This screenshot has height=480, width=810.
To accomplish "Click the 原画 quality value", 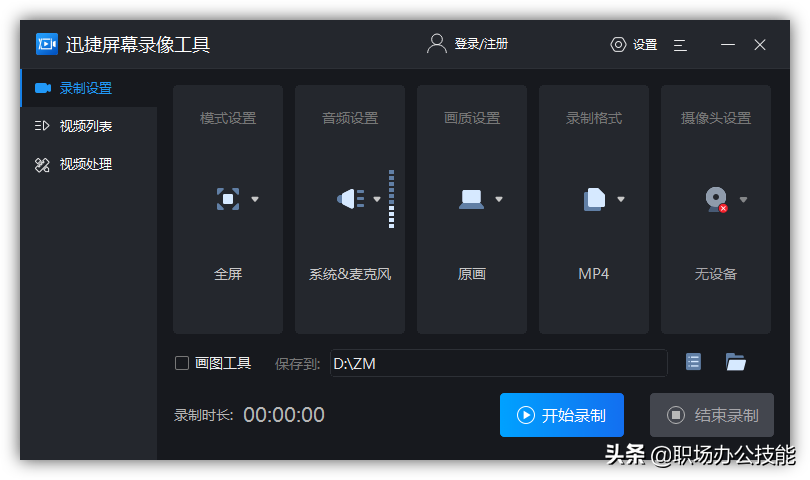I will pos(472,274).
